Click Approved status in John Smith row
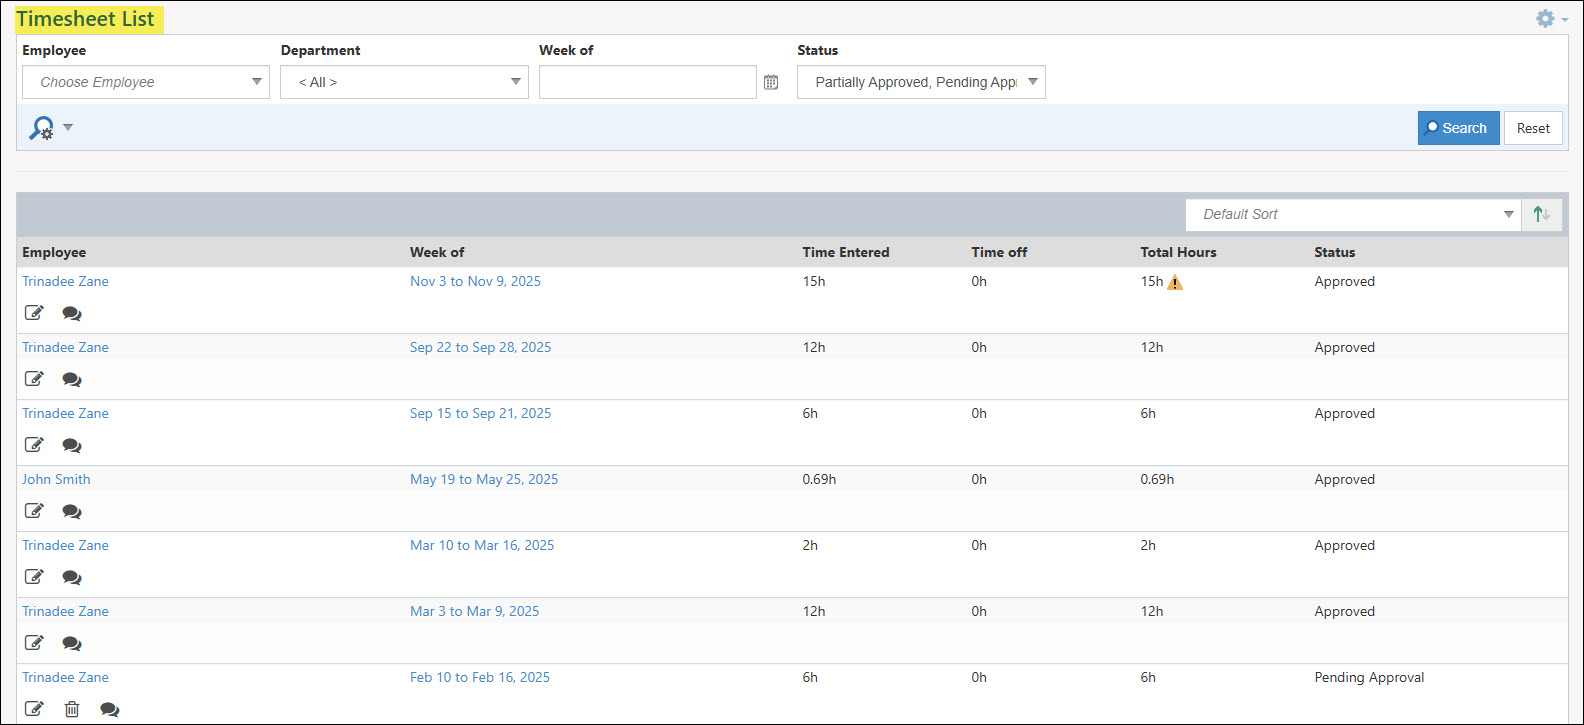This screenshot has width=1584, height=725. pyautogui.click(x=1344, y=479)
